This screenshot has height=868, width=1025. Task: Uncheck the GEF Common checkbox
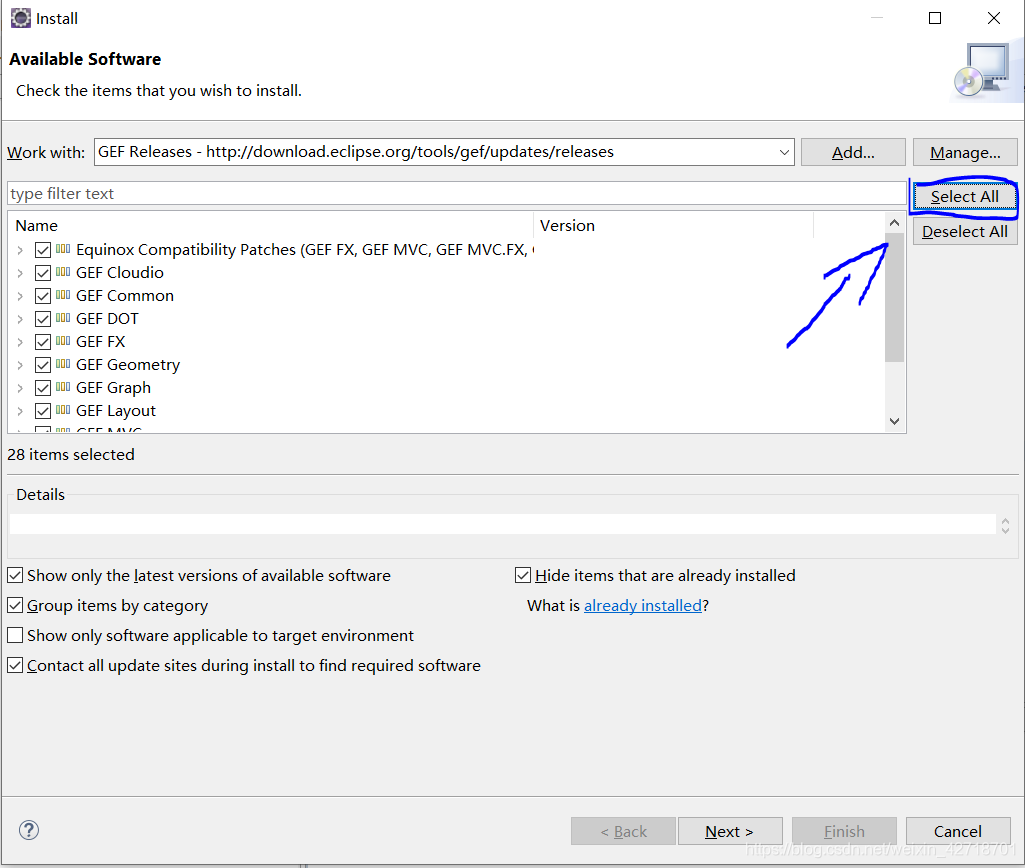43,295
